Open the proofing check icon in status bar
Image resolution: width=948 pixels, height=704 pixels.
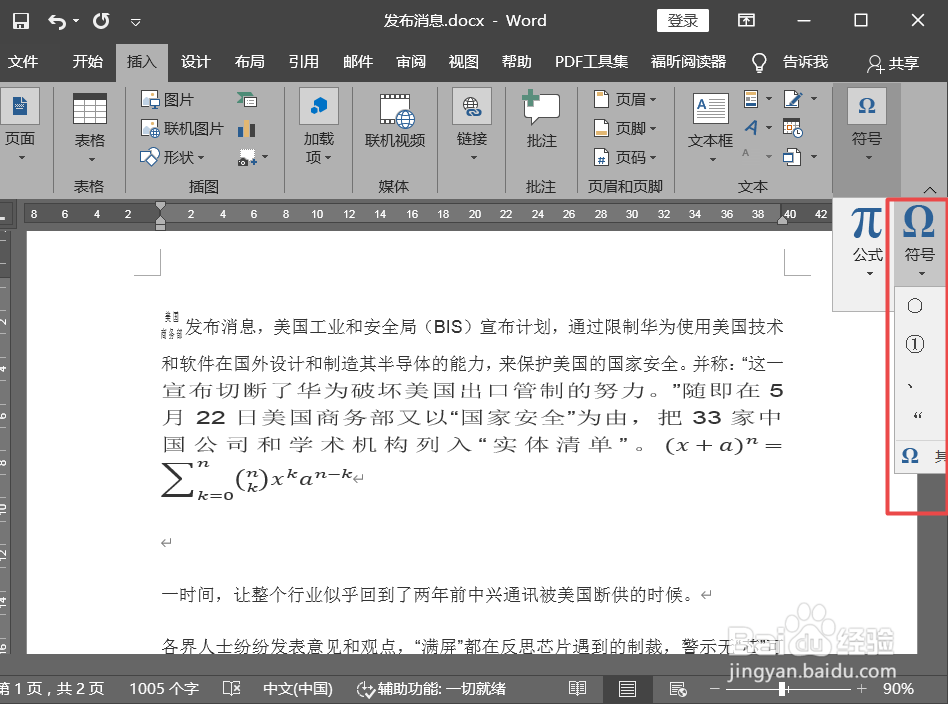pyautogui.click(x=232, y=689)
